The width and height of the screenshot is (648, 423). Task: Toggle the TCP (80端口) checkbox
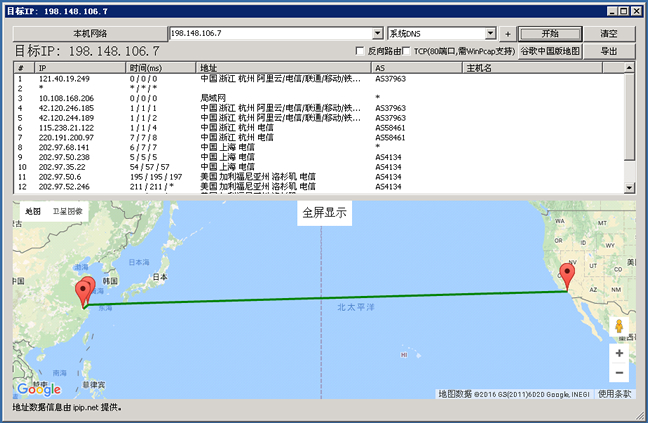click(405, 51)
